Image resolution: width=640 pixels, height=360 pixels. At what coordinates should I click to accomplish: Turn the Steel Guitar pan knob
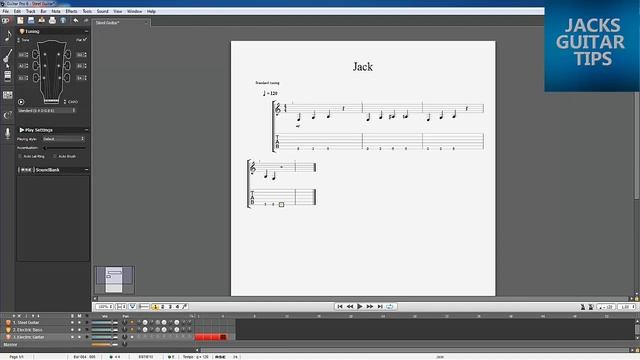125,322
